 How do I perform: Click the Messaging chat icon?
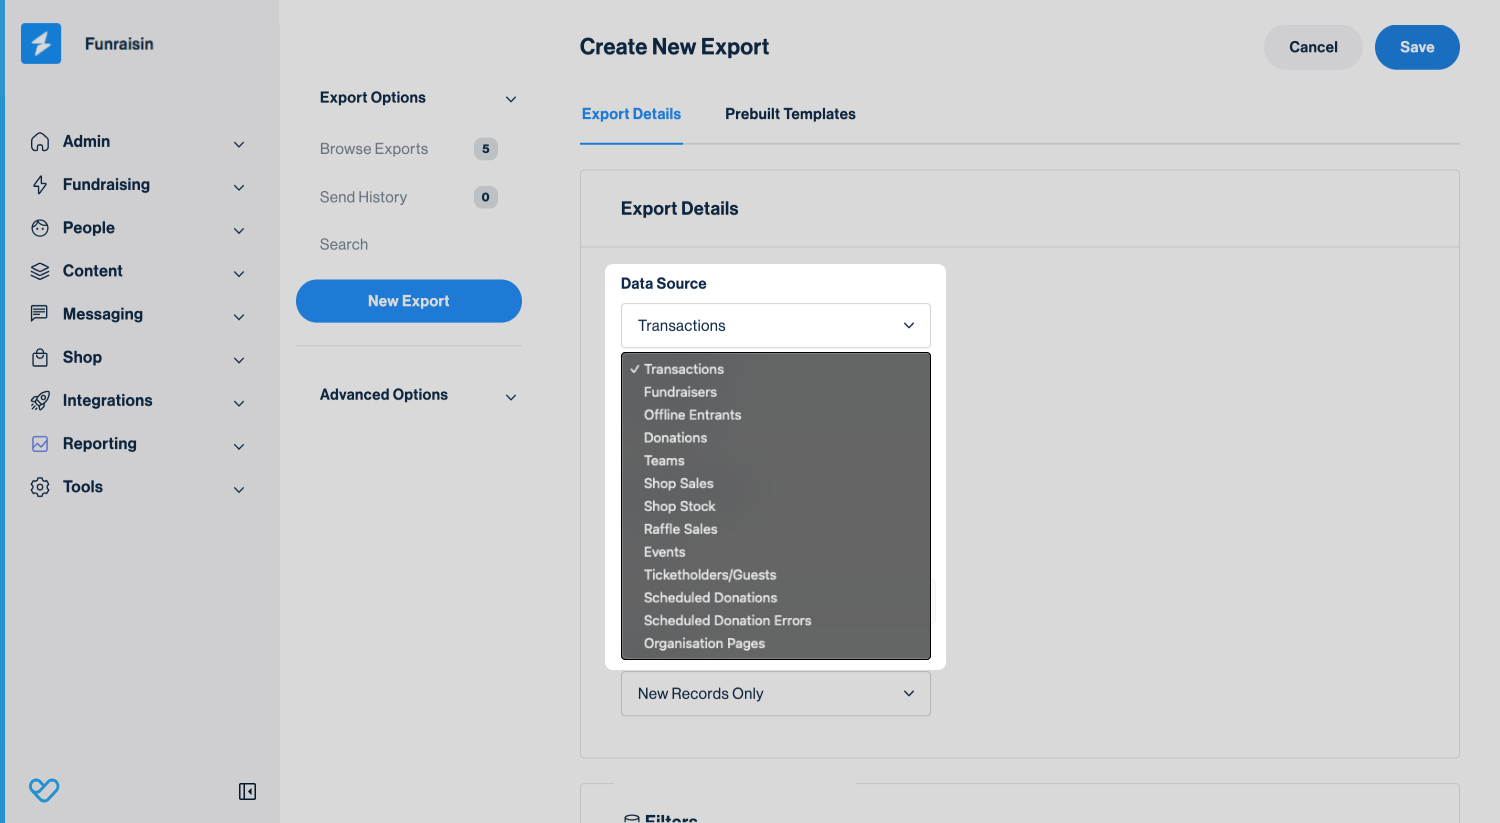coord(40,314)
